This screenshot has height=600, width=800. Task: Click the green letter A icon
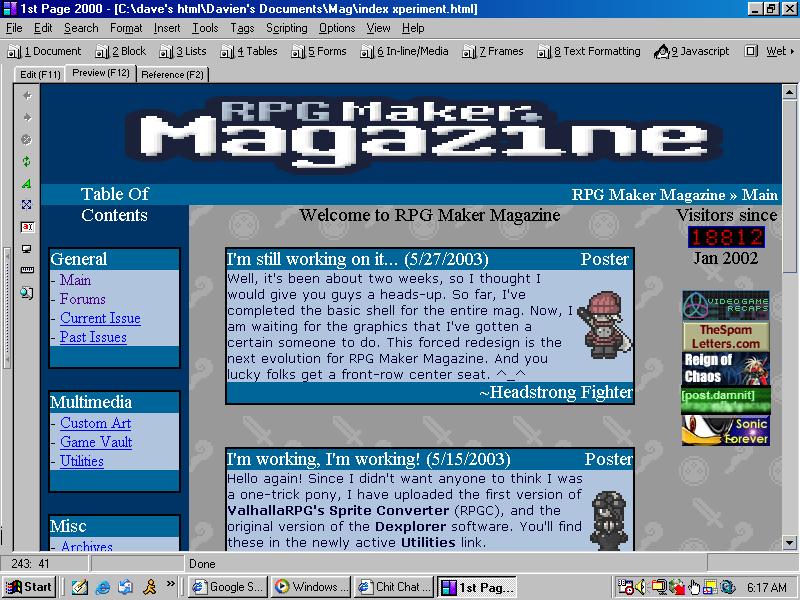click(x=27, y=183)
